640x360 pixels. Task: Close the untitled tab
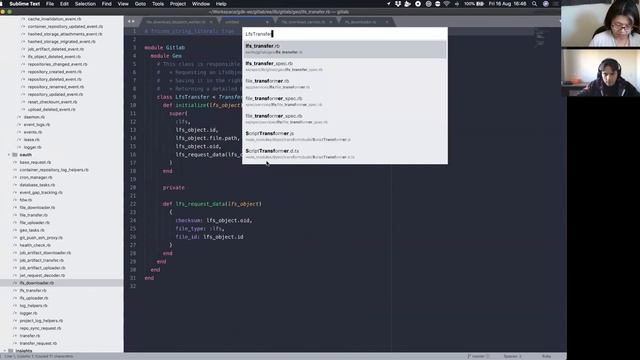[x=267, y=22]
